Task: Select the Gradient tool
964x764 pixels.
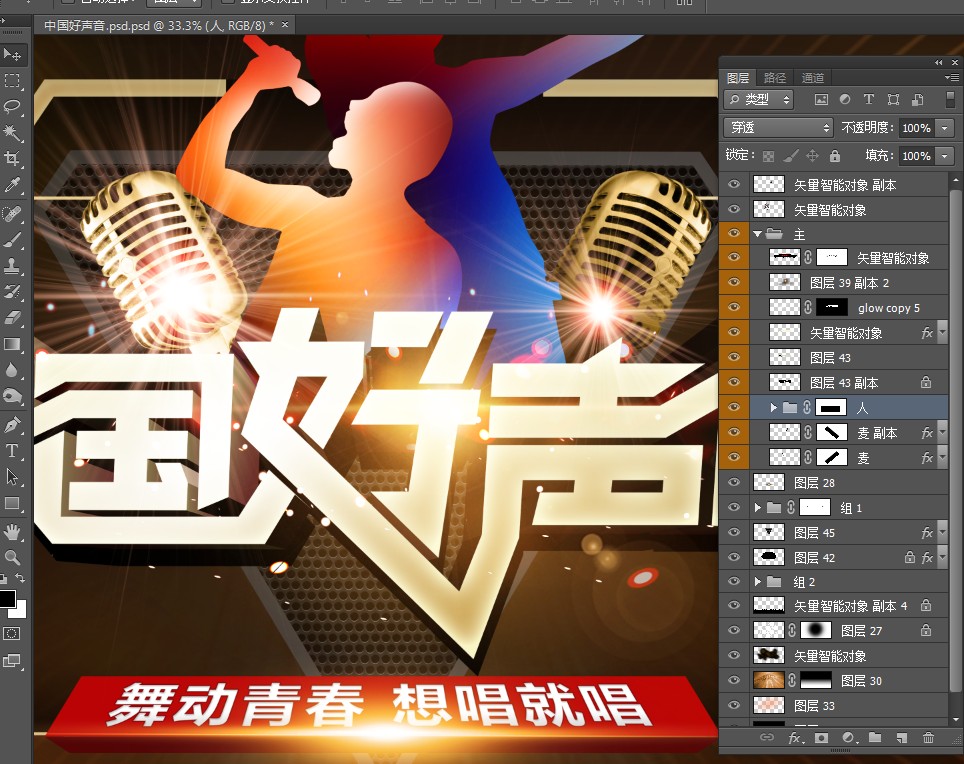Action: click(12, 343)
